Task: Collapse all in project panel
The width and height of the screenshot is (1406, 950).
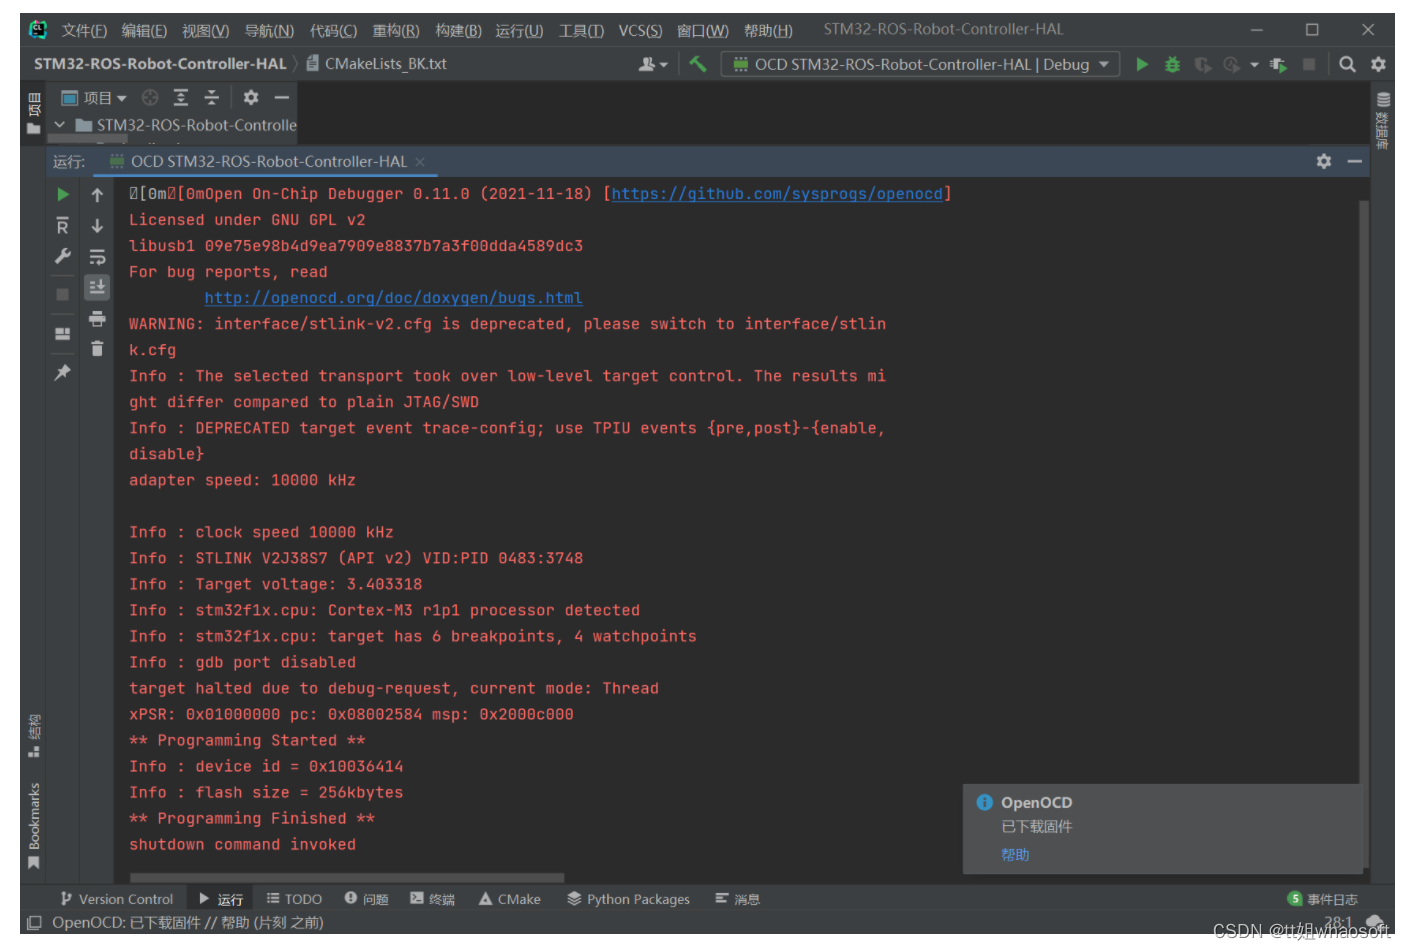Action: tap(211, 97)
